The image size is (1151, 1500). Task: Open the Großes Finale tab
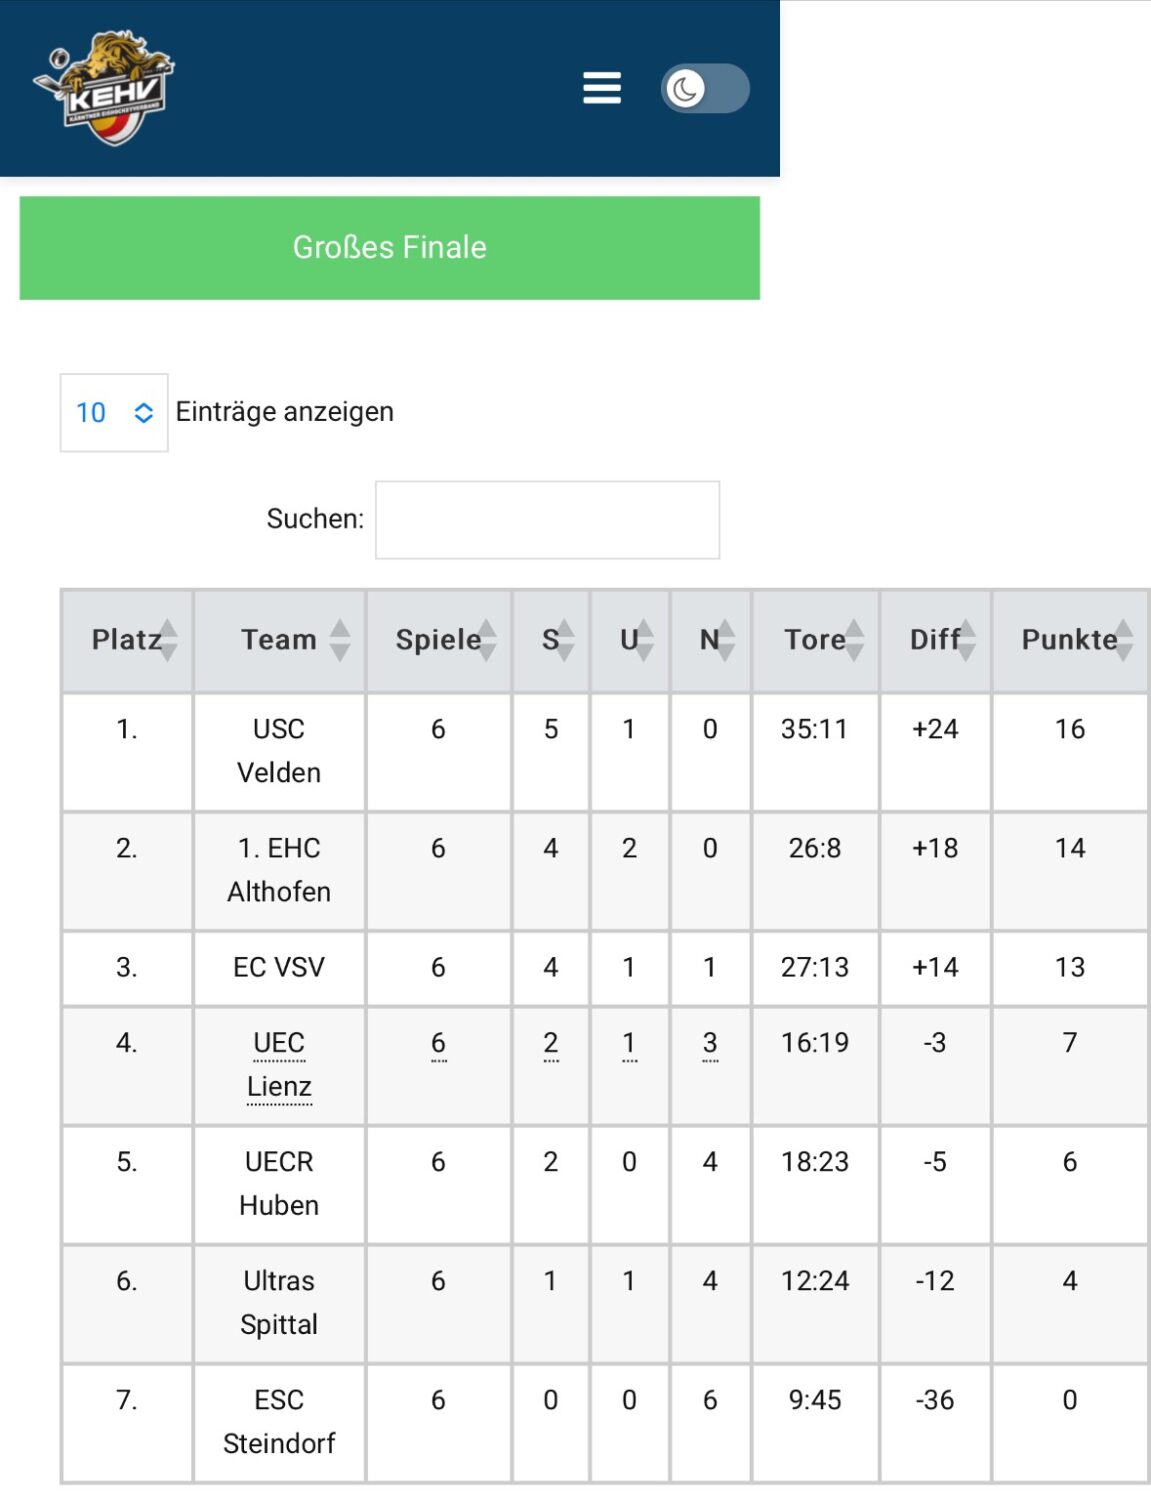tap(390, 248)
